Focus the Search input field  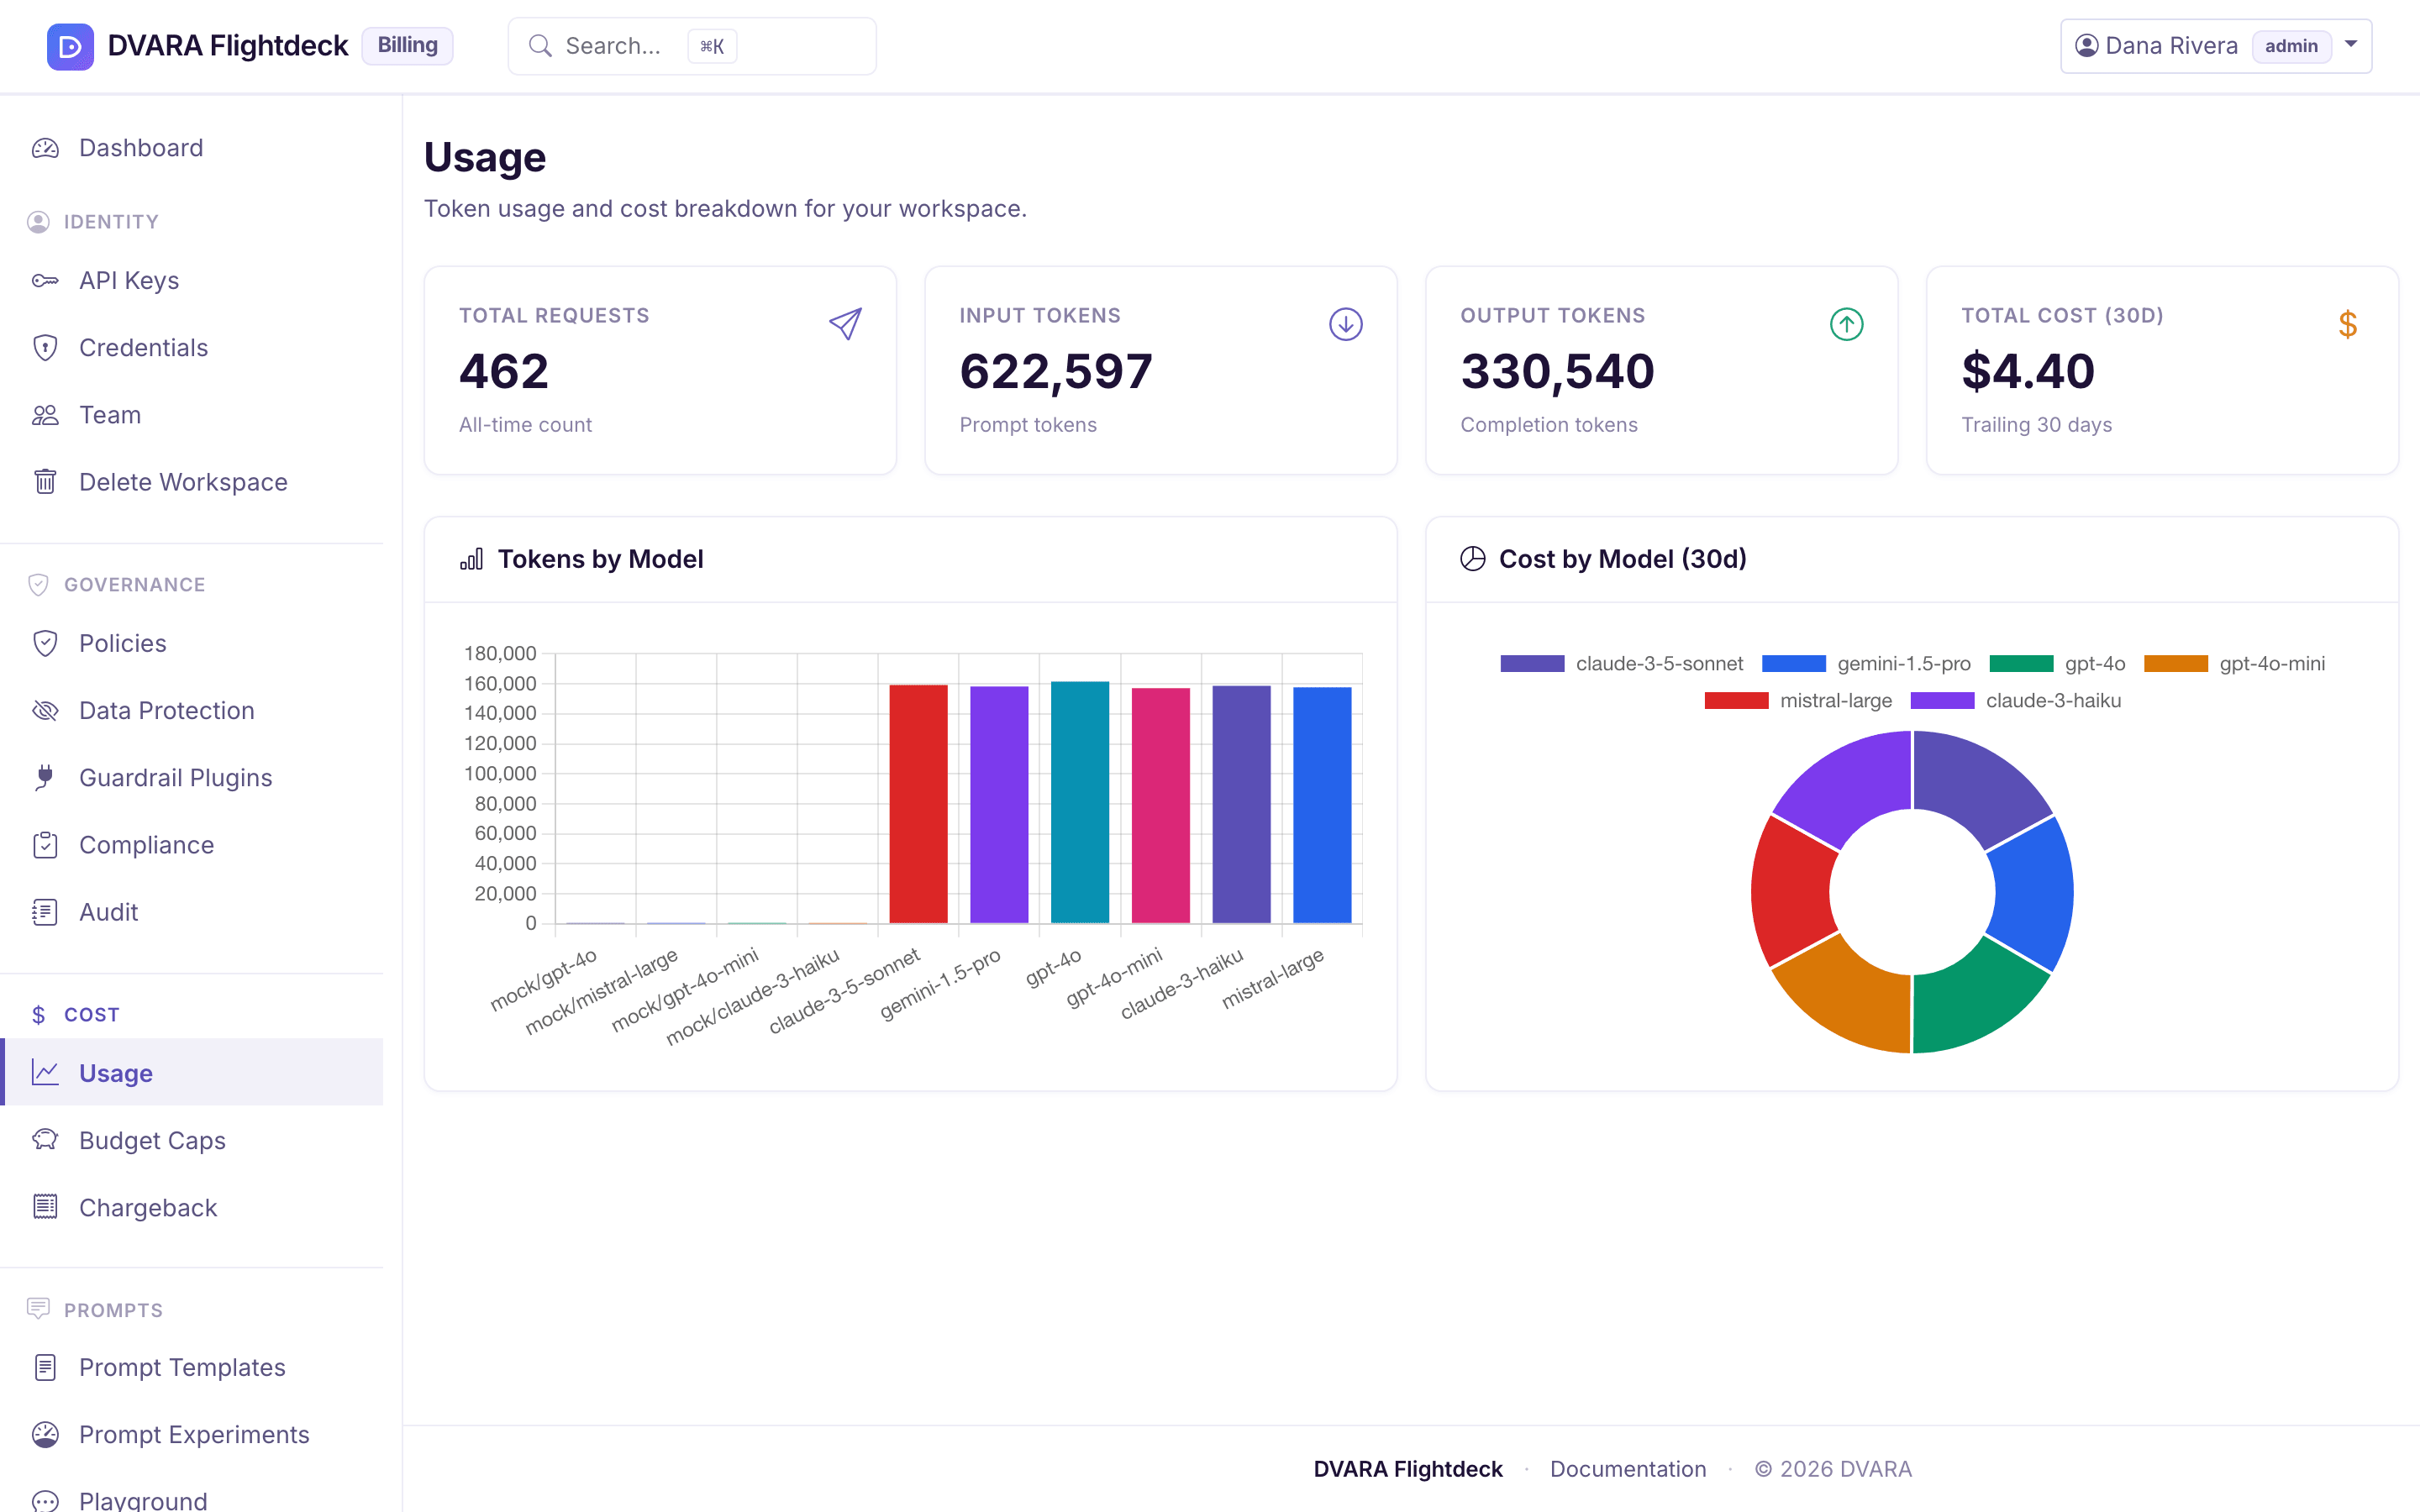[x=692, y=46]
